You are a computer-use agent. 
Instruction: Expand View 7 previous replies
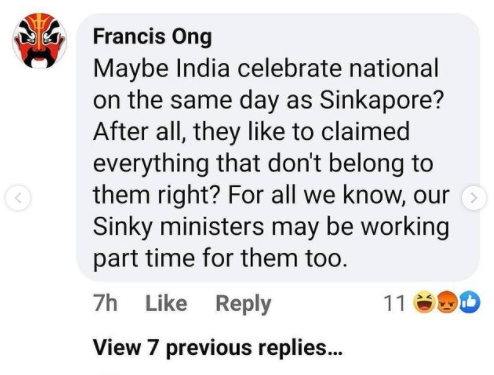point(218,348)
